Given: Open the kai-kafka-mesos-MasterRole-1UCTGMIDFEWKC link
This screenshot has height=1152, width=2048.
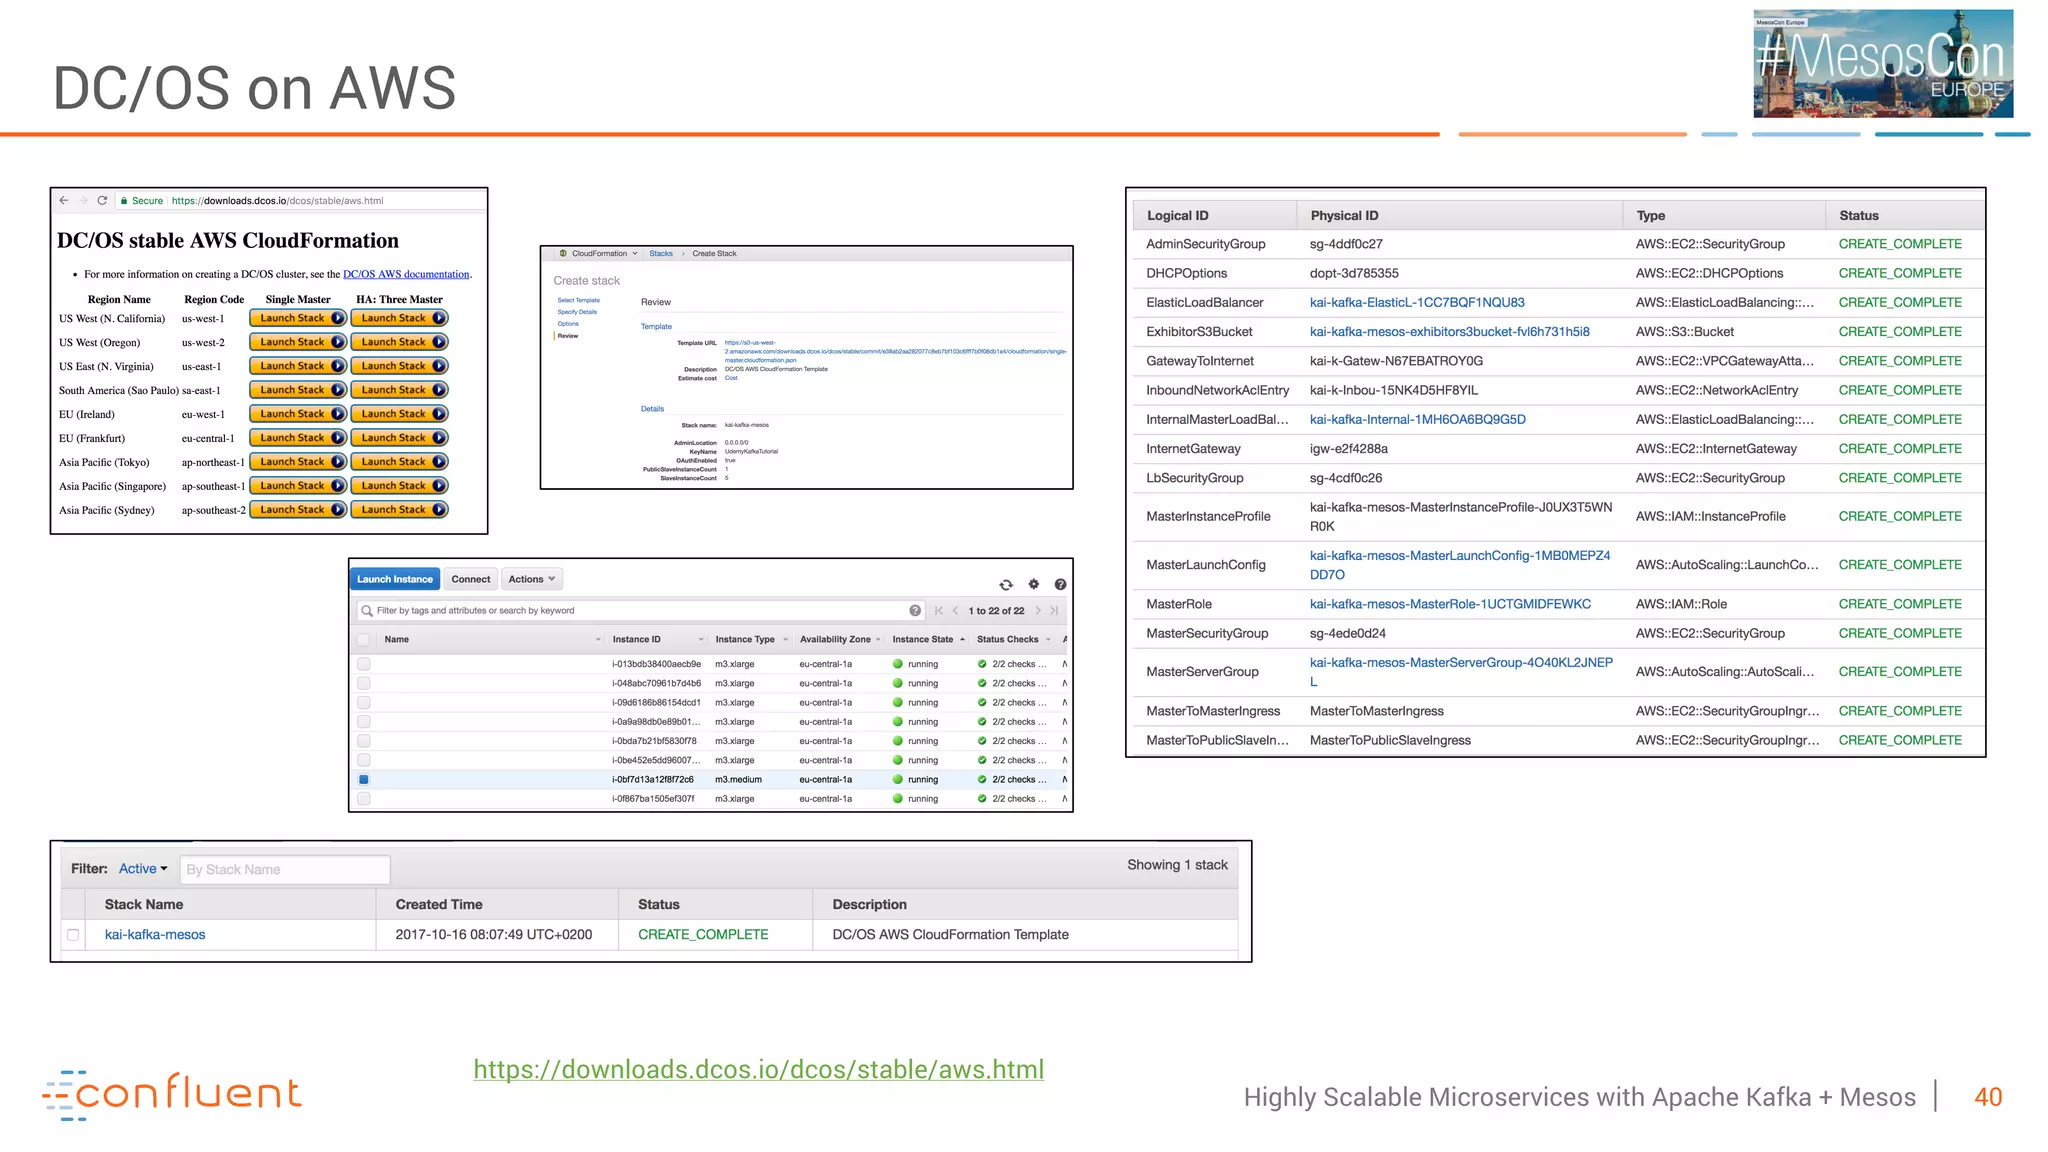Looking at the screenshot, I should [x=1450, y=604].
